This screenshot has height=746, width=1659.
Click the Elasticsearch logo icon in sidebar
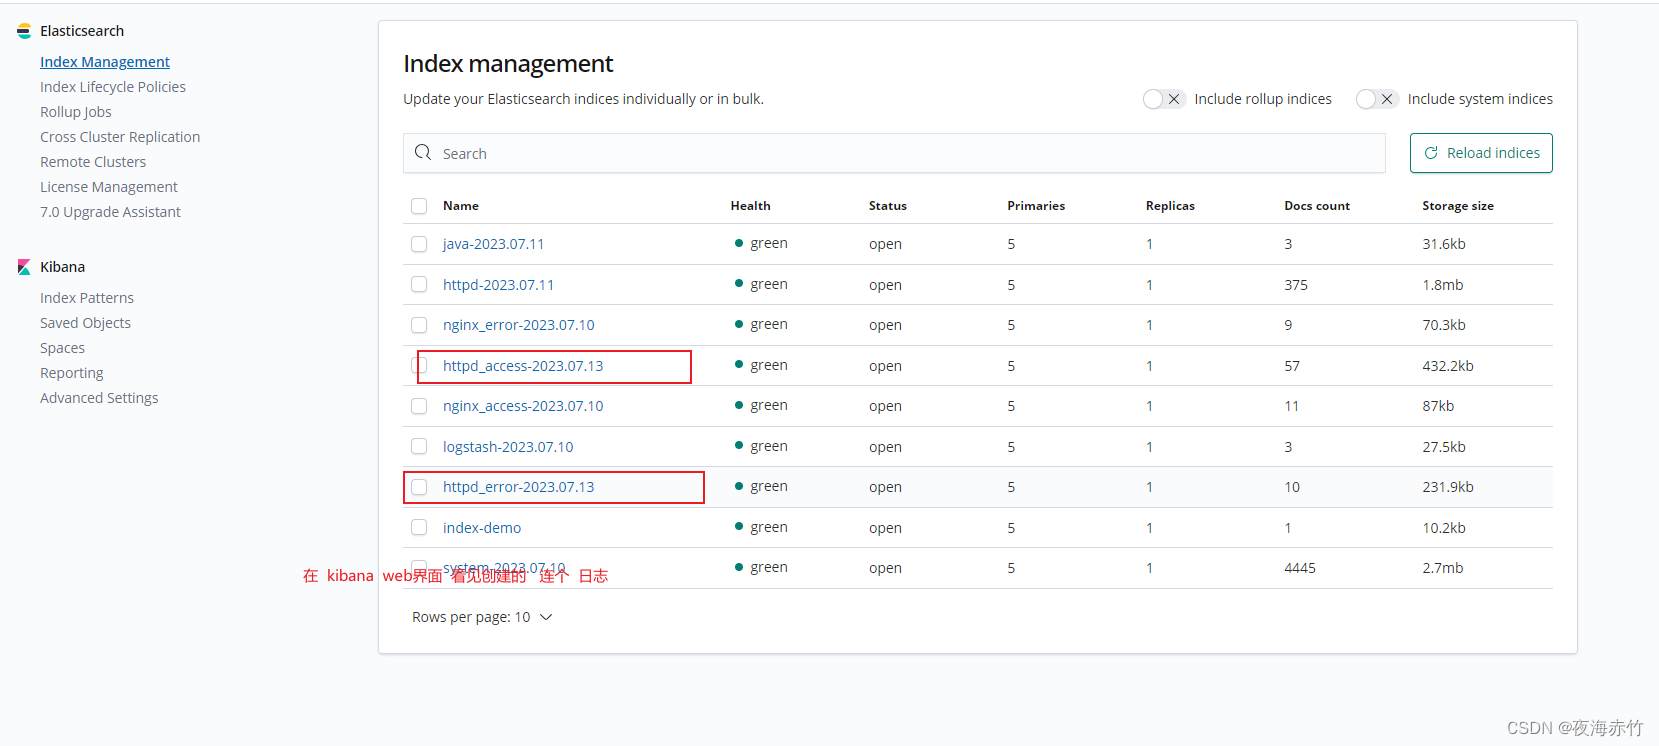24,31
